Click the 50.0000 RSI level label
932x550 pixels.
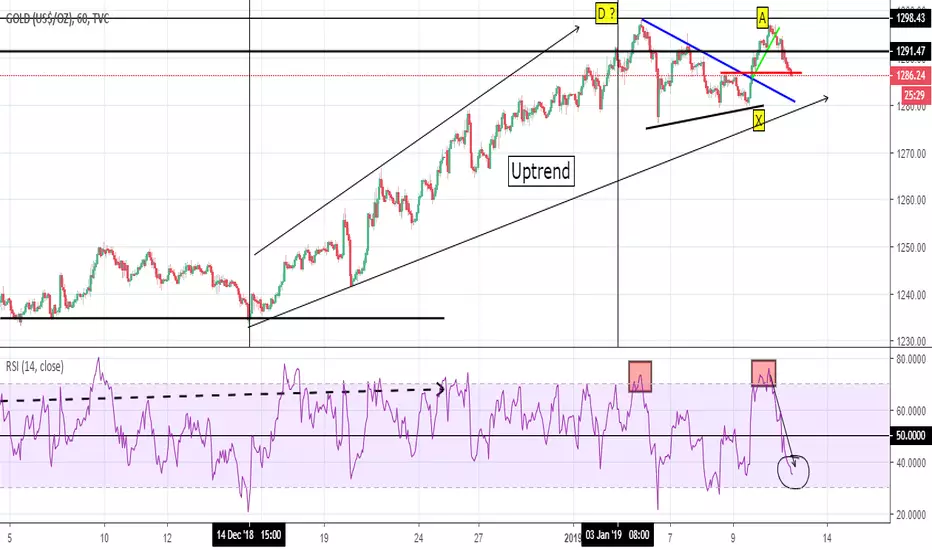pos(911,436)
